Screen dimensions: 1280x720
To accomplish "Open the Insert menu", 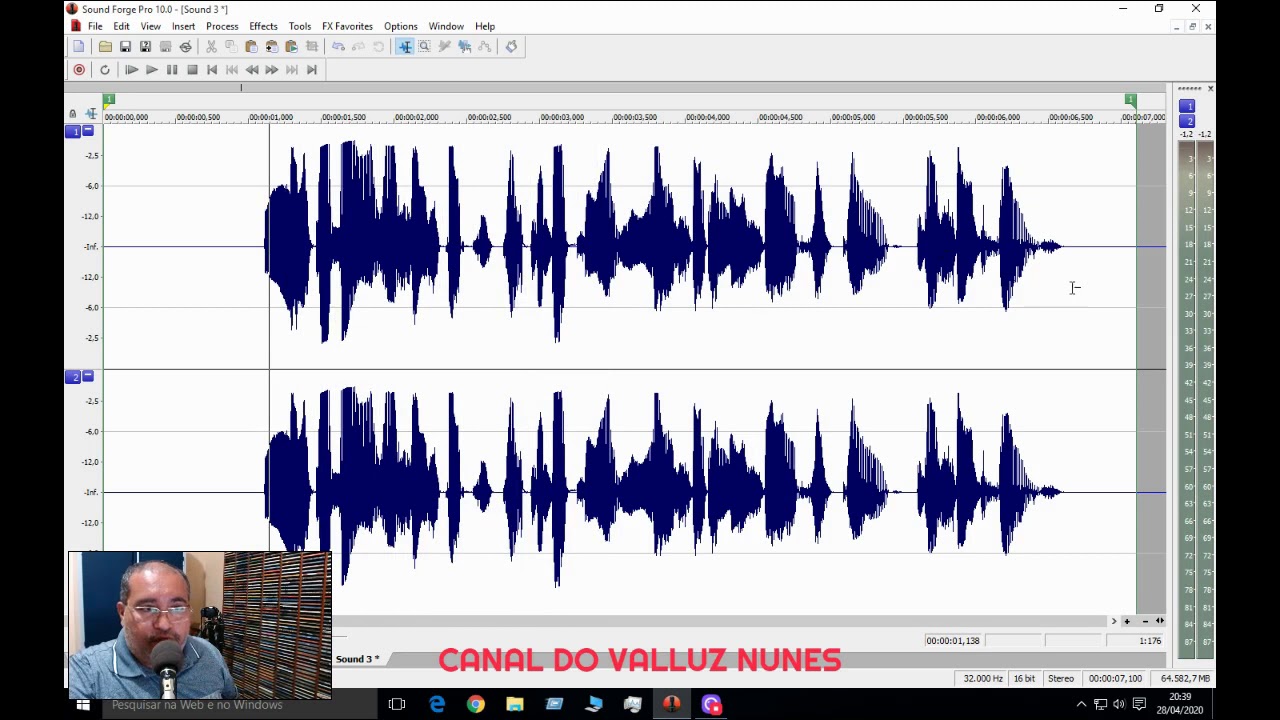I will pos(183,26).
